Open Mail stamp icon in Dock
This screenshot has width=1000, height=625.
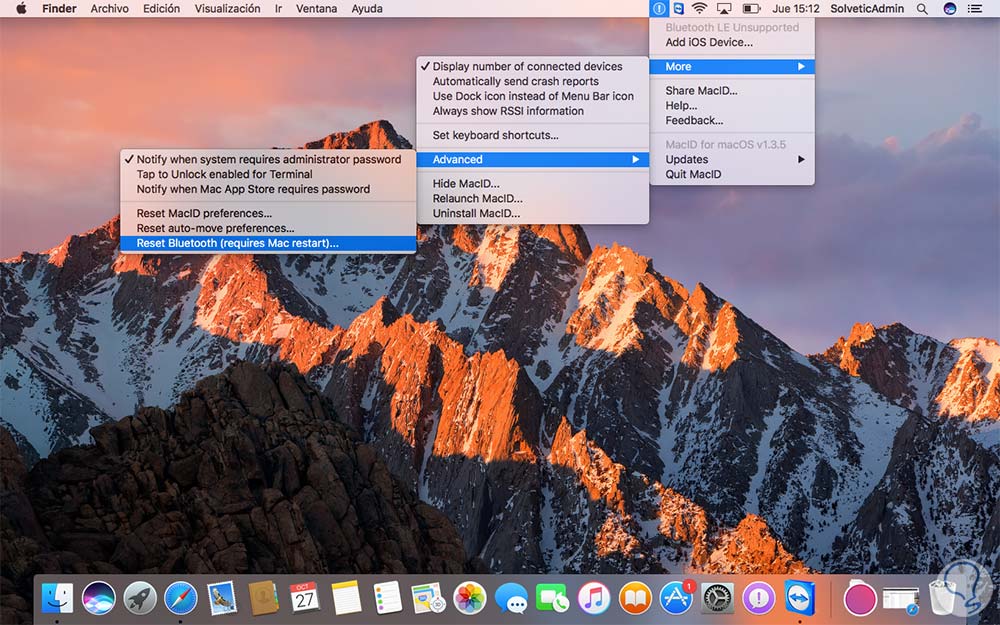click(x=222, y=598)
